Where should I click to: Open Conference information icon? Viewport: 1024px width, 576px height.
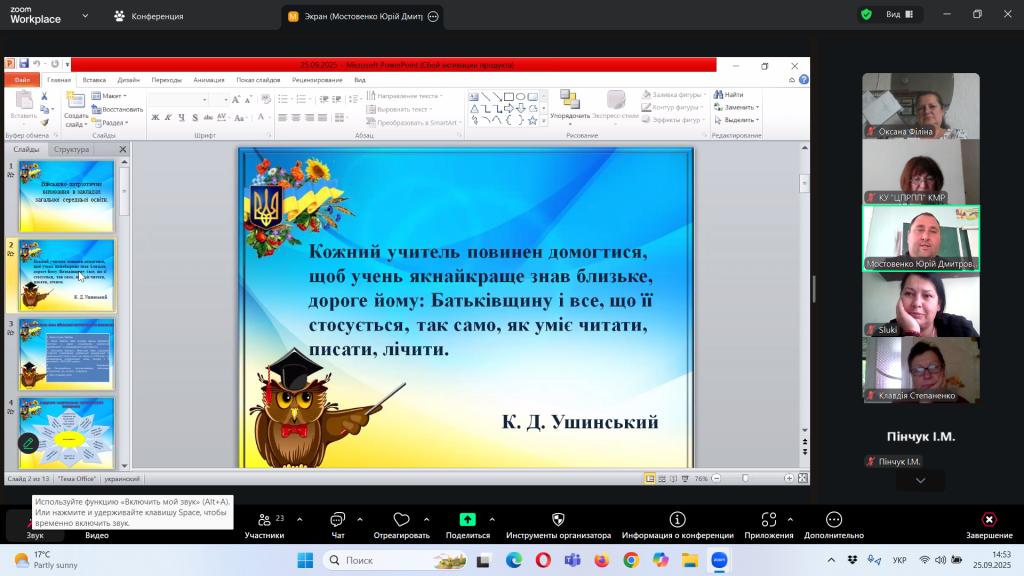point(677,520)
